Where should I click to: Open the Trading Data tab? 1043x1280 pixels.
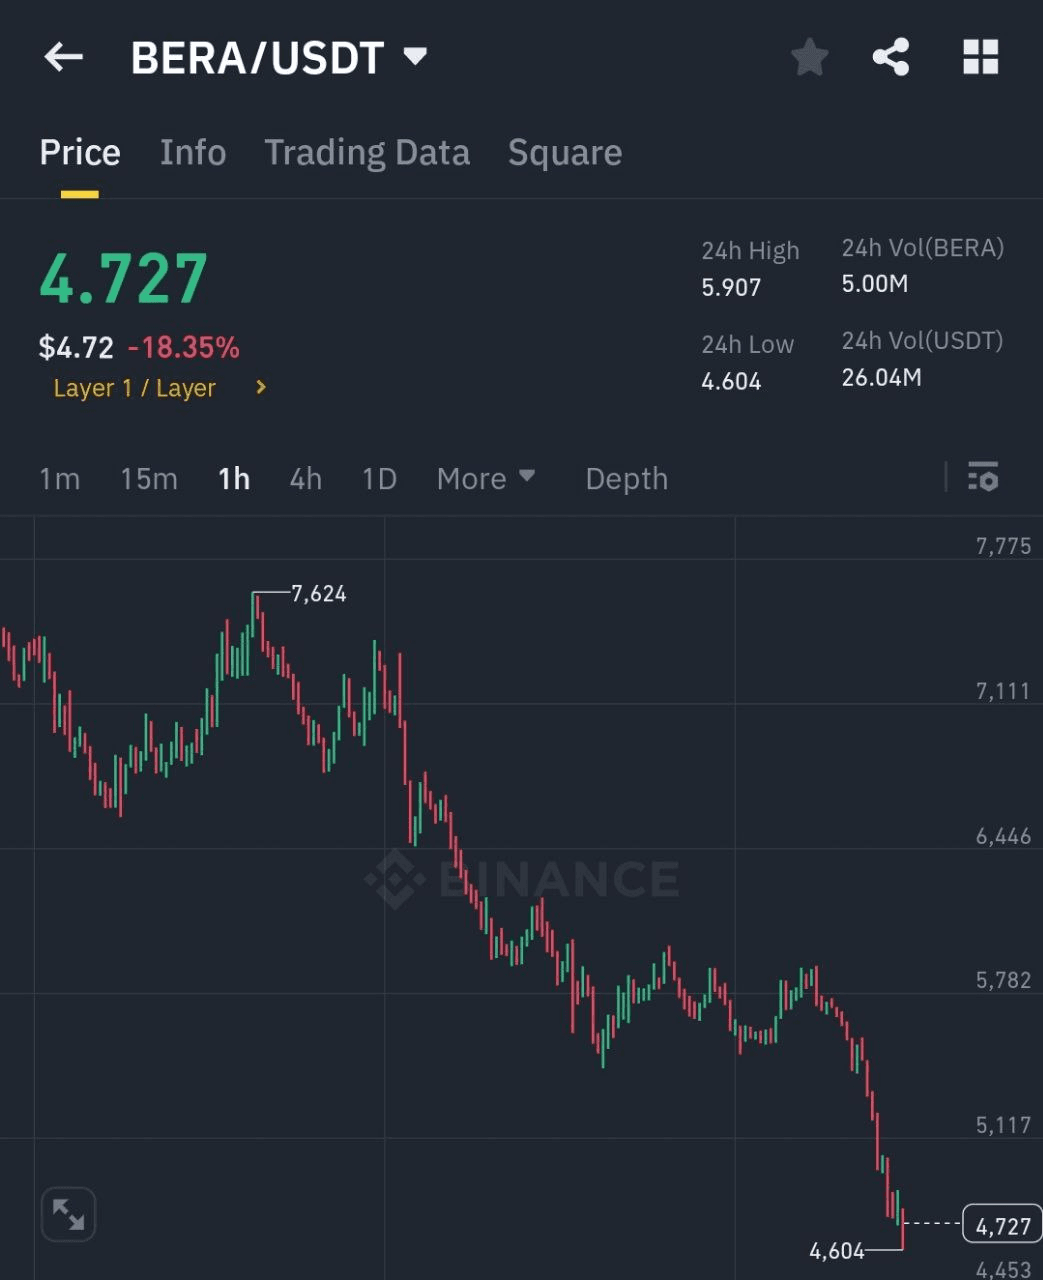tap(367, 153)
